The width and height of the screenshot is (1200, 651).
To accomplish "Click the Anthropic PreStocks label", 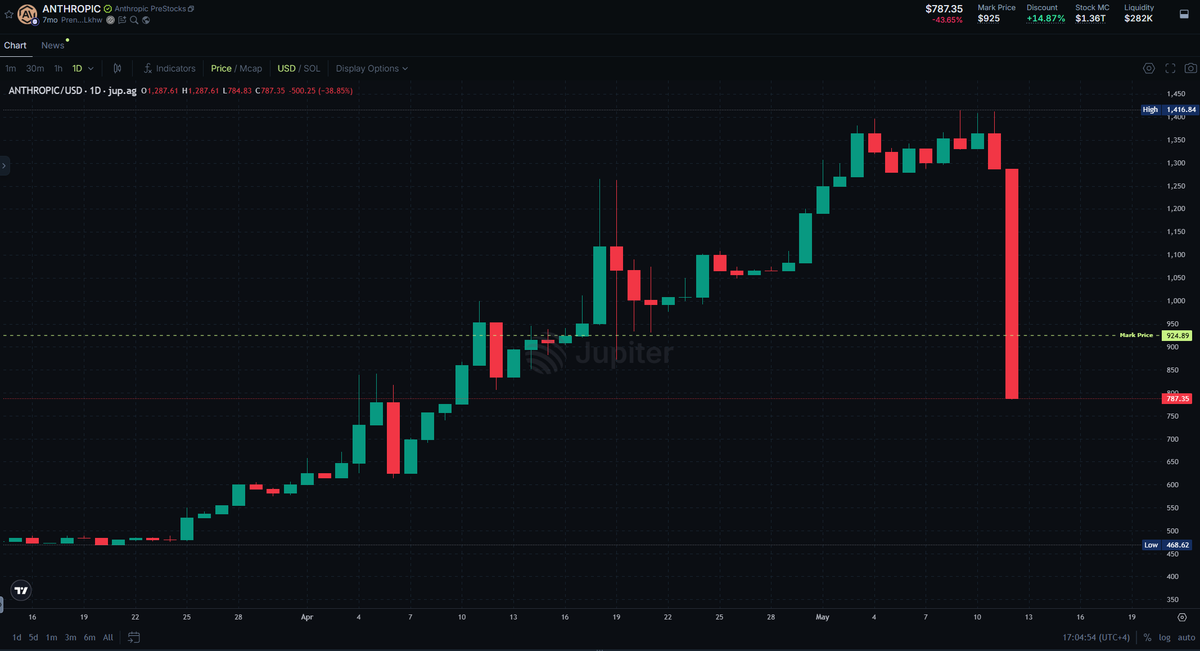I will click(150, 9).
